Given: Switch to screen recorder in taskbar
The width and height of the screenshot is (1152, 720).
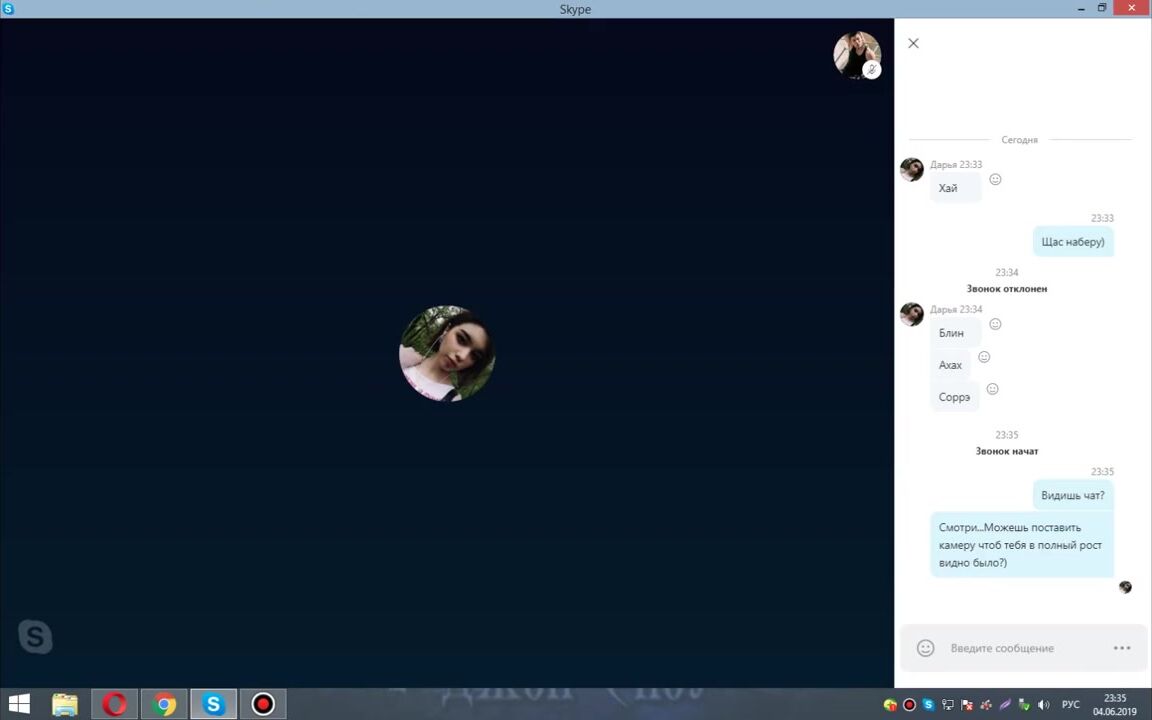Looking at the screenshot, I should point(263,704).
